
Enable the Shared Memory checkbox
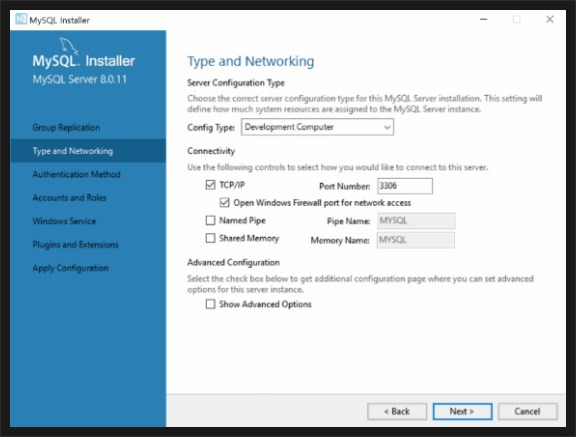210,238
